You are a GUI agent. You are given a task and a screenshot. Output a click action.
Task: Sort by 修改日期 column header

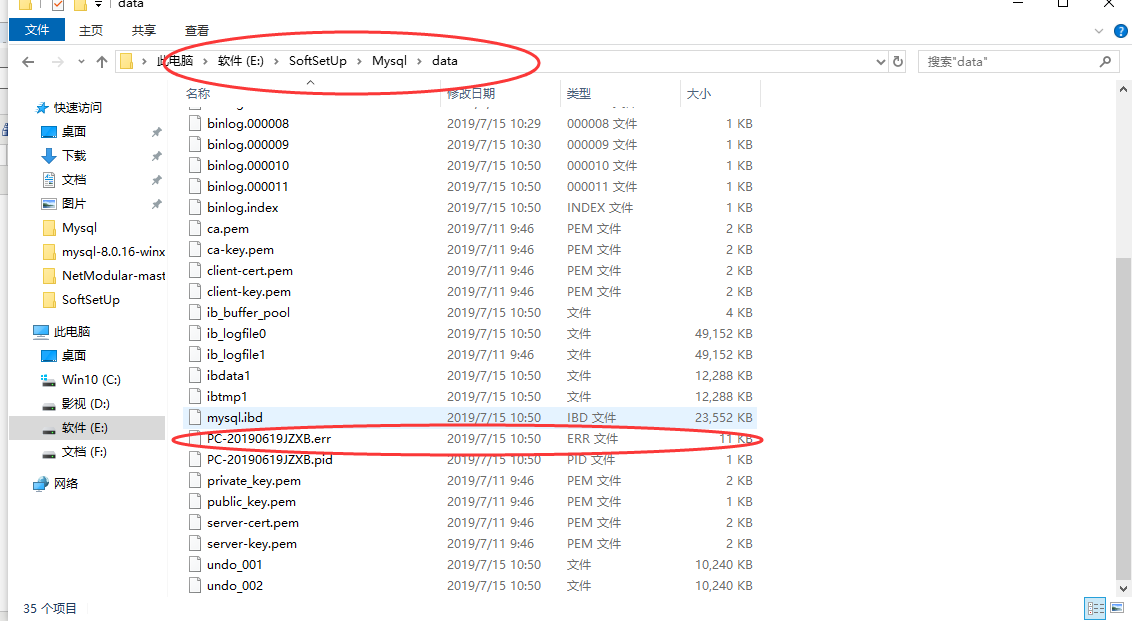(x=471, y=93)
